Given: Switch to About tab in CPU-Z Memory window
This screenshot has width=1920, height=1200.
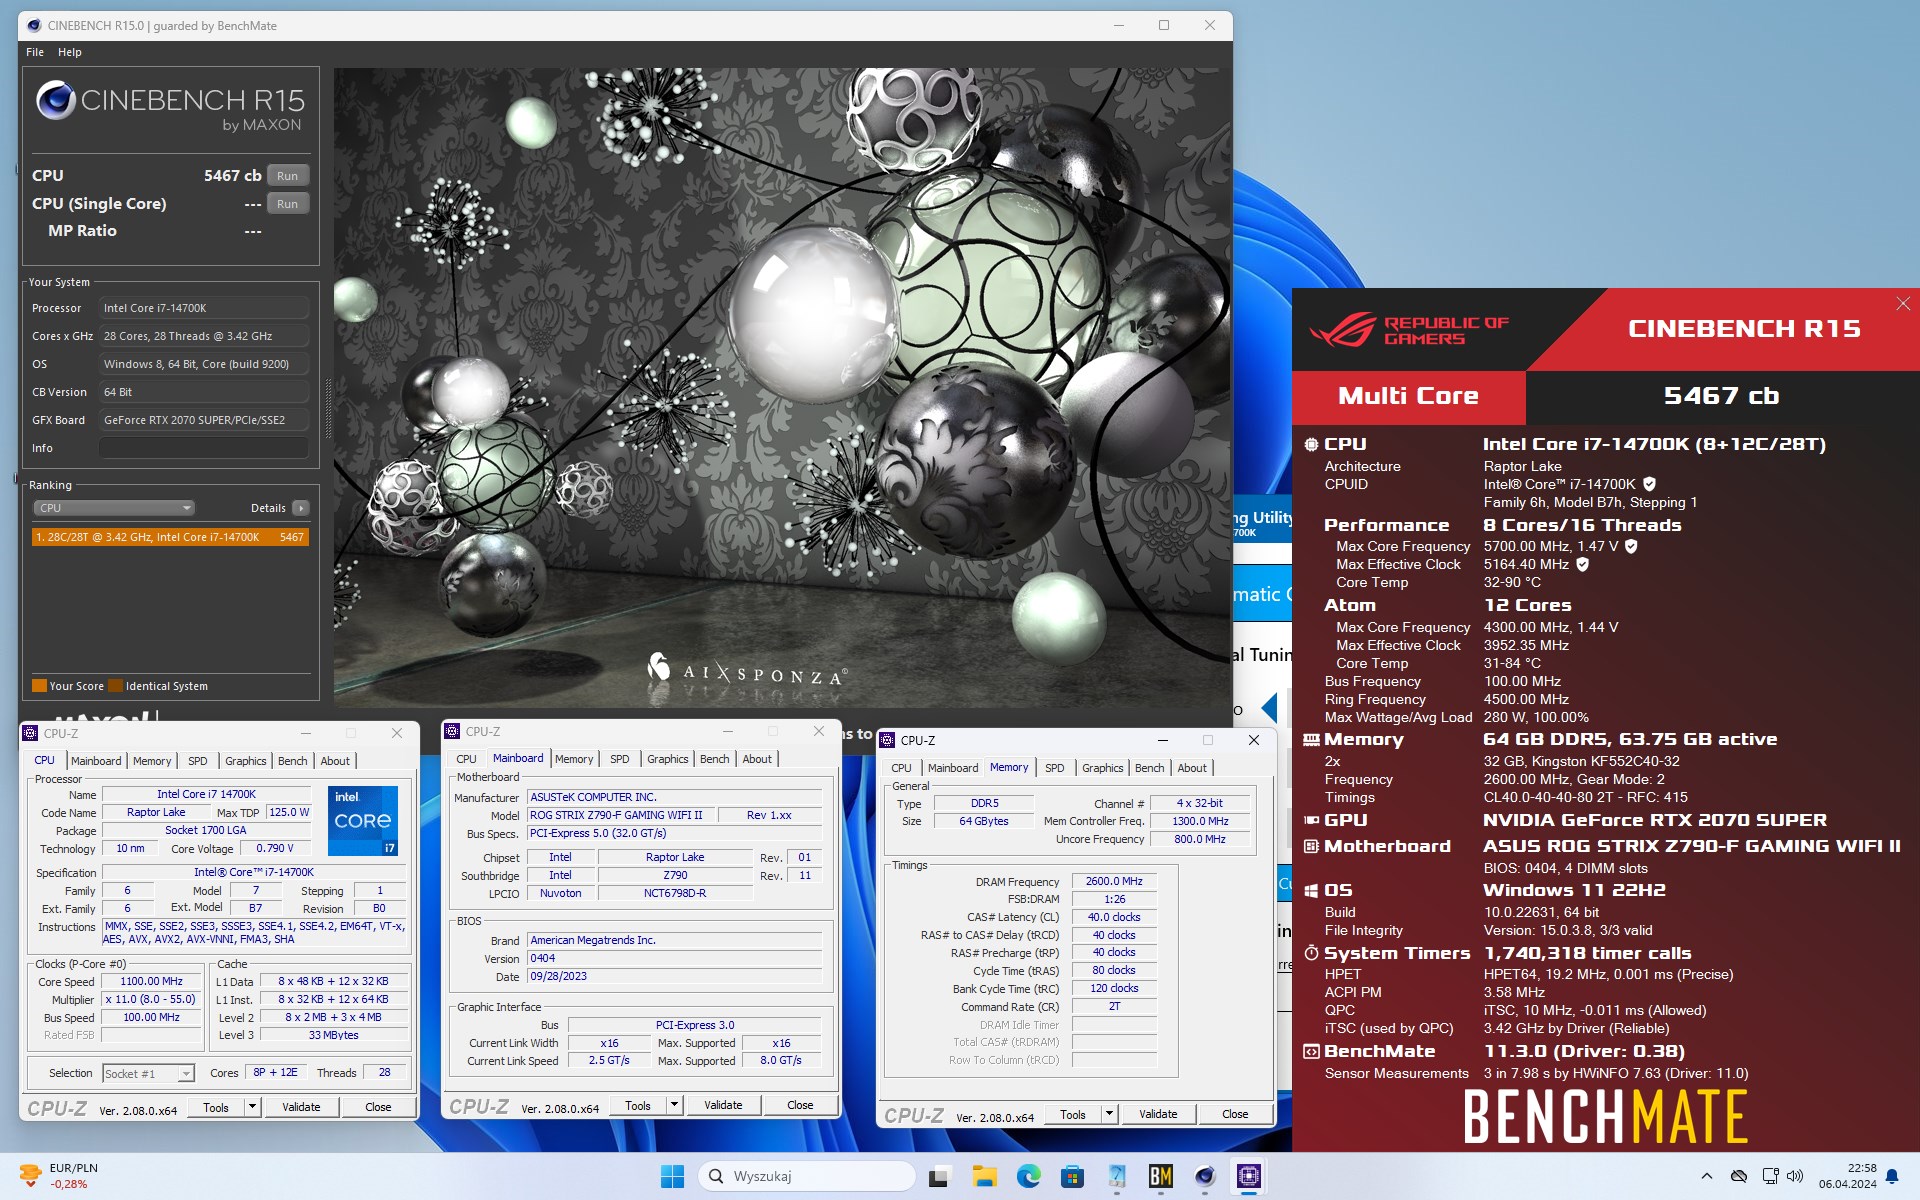Looking at the screenshot, I should point(1192,768).
